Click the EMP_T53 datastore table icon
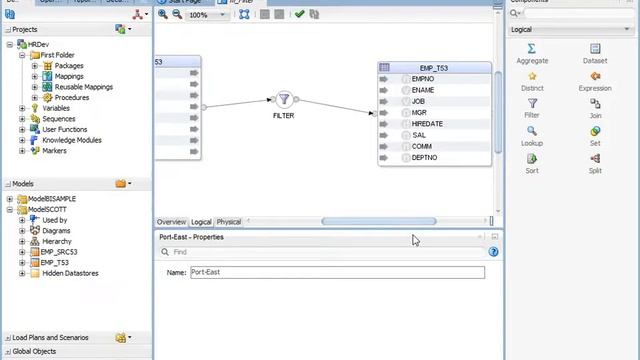 point(384,67)
